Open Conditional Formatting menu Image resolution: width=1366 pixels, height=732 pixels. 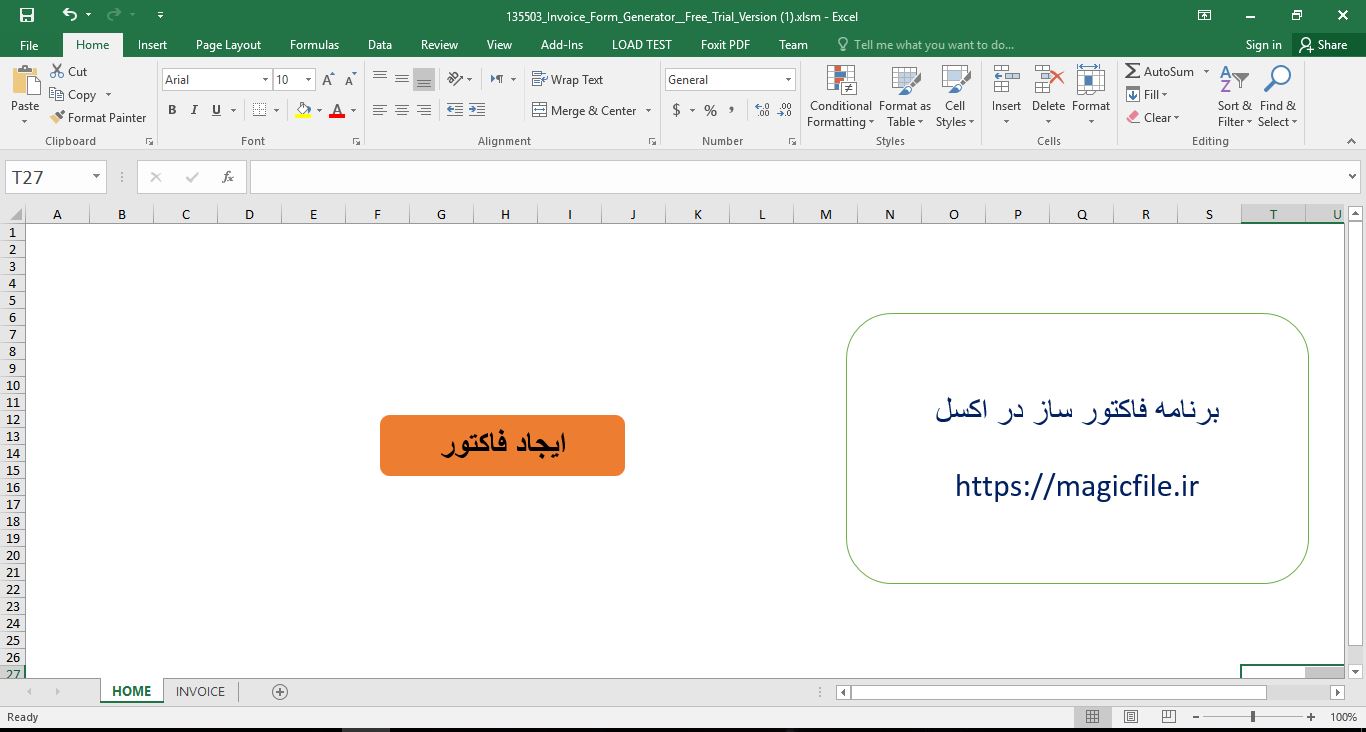click(x=841, y=97)
